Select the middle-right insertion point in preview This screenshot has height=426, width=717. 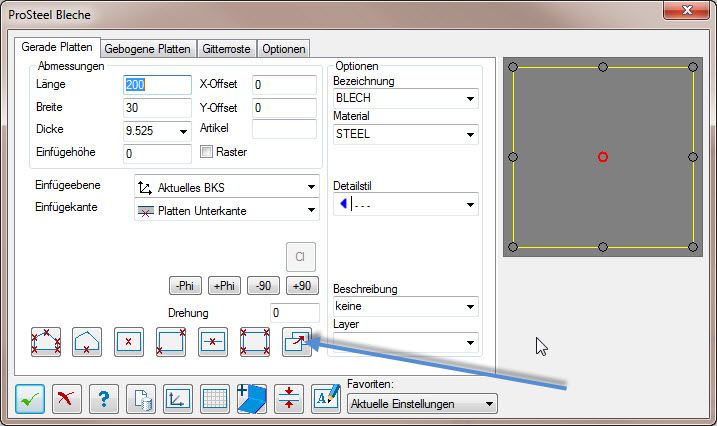(x=693, y=157)
